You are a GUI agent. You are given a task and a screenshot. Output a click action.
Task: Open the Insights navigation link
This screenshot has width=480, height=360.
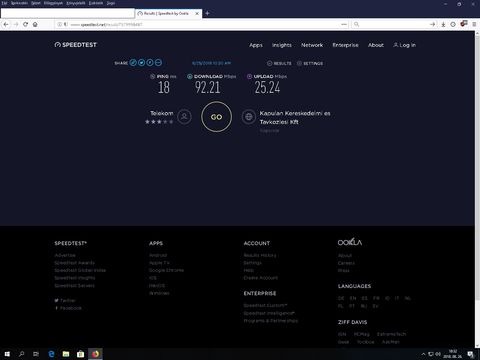pyautogui.click(x=282, y=45)
